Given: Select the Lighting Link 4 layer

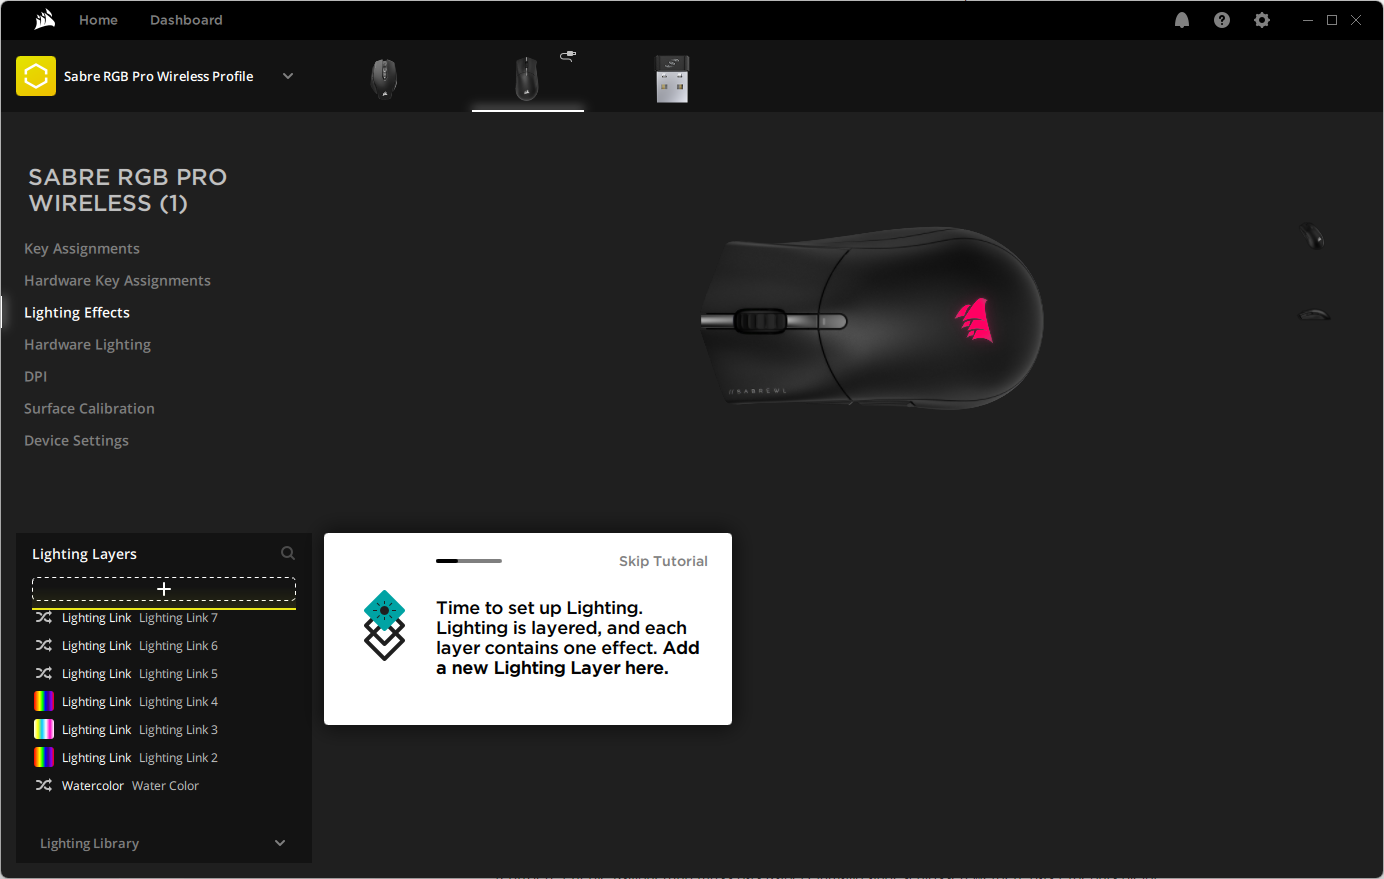Looking at the screenshot, I should coord(164,702).
